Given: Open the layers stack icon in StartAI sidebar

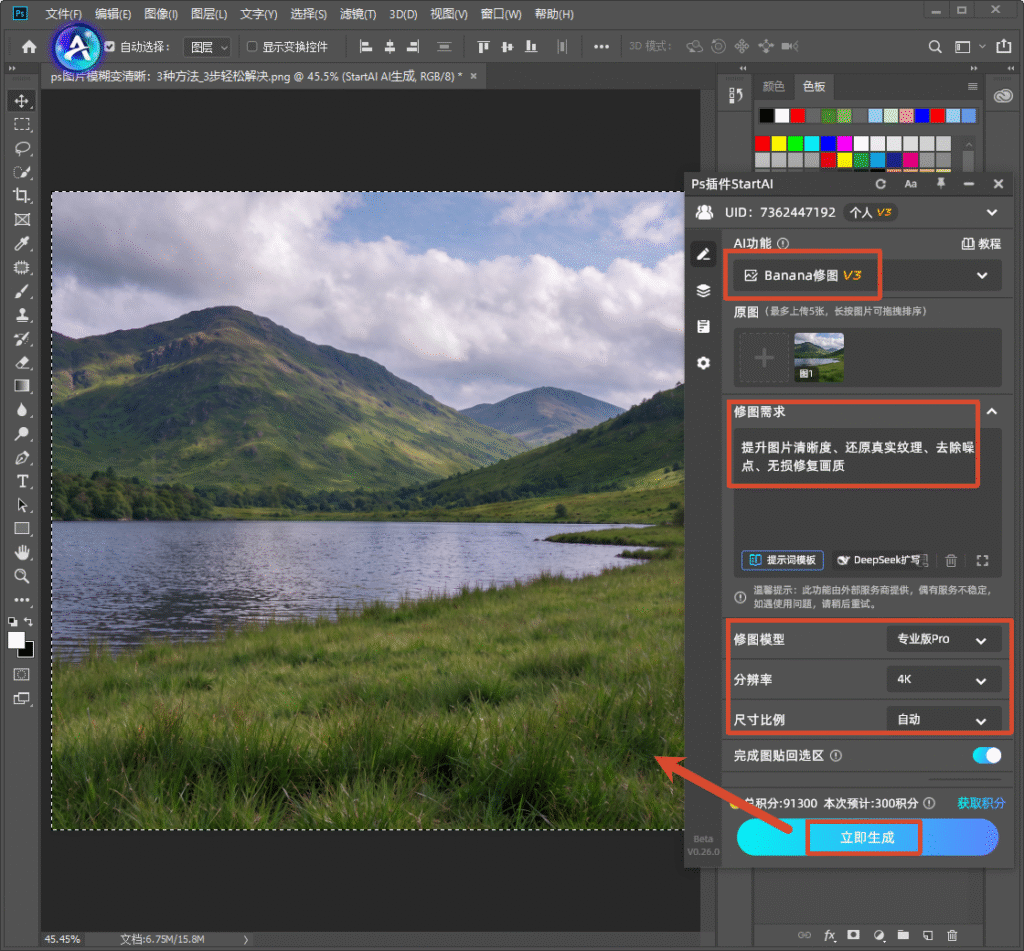Looking at the screenshot, I should tap(703, 291).
